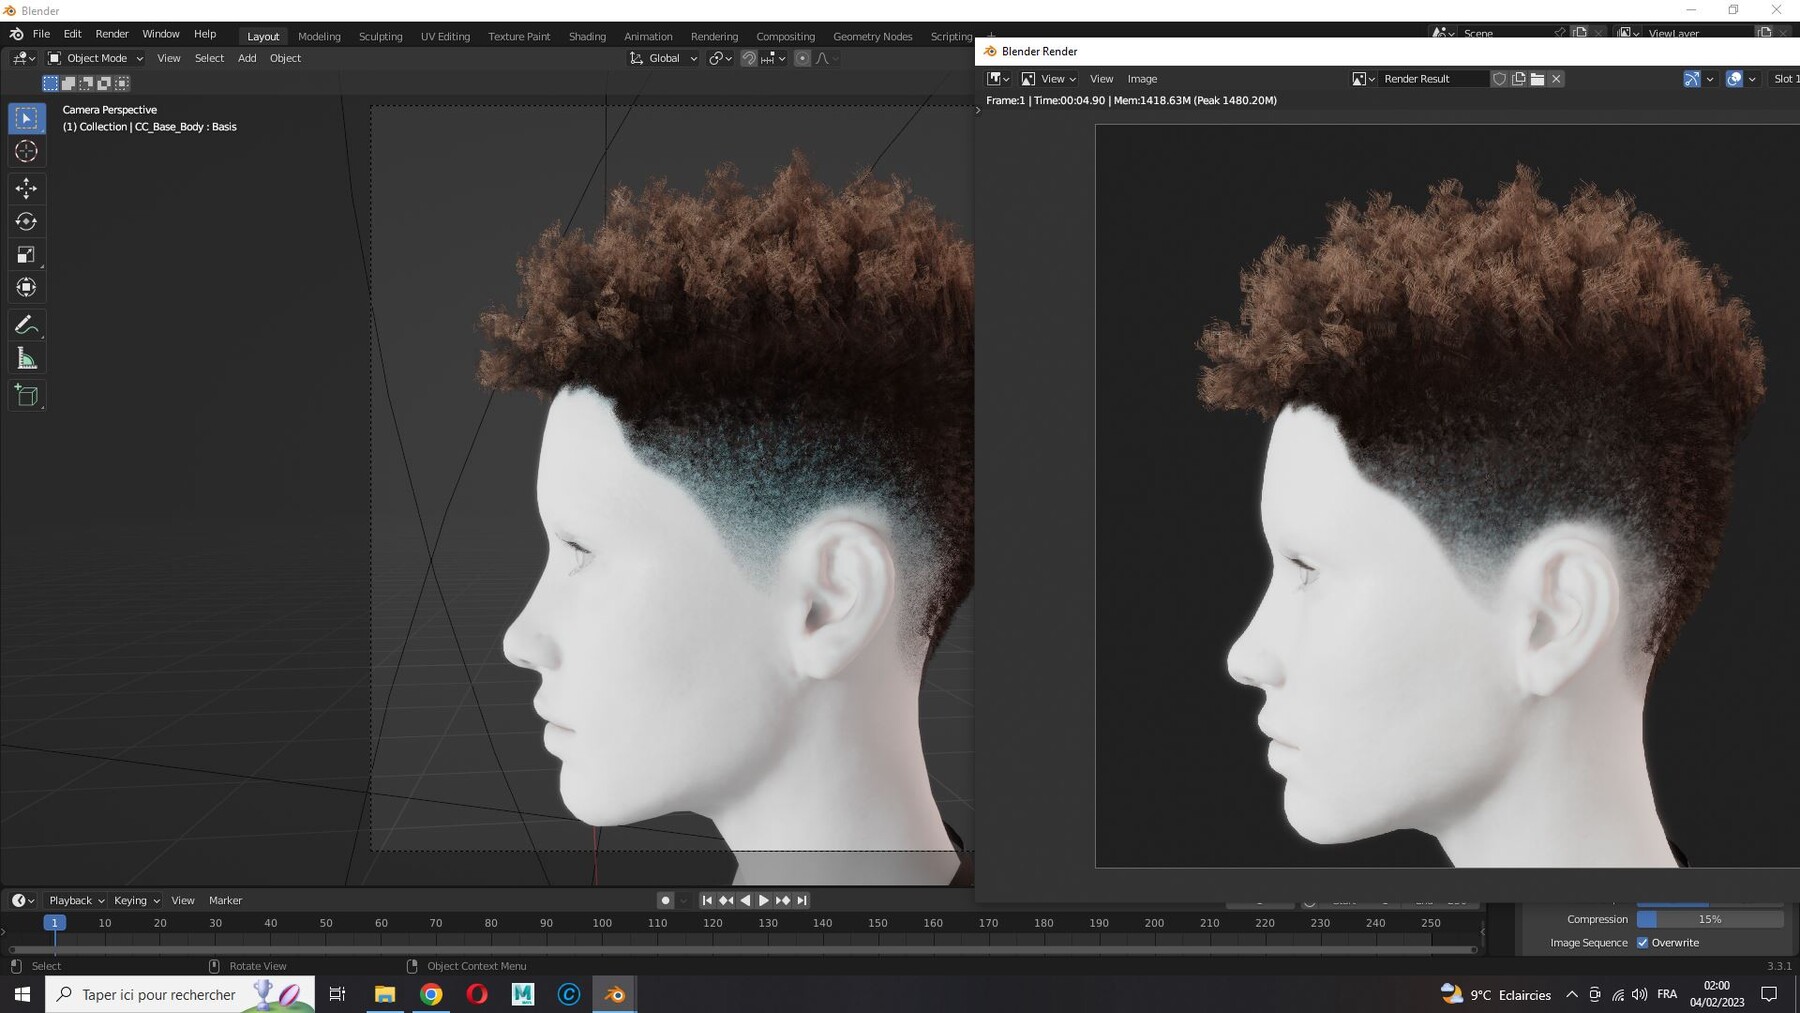The height and width of the screenshot is (1013, 1800).
Task: Open the Object Mode dropdown
Action: (96, 58)
